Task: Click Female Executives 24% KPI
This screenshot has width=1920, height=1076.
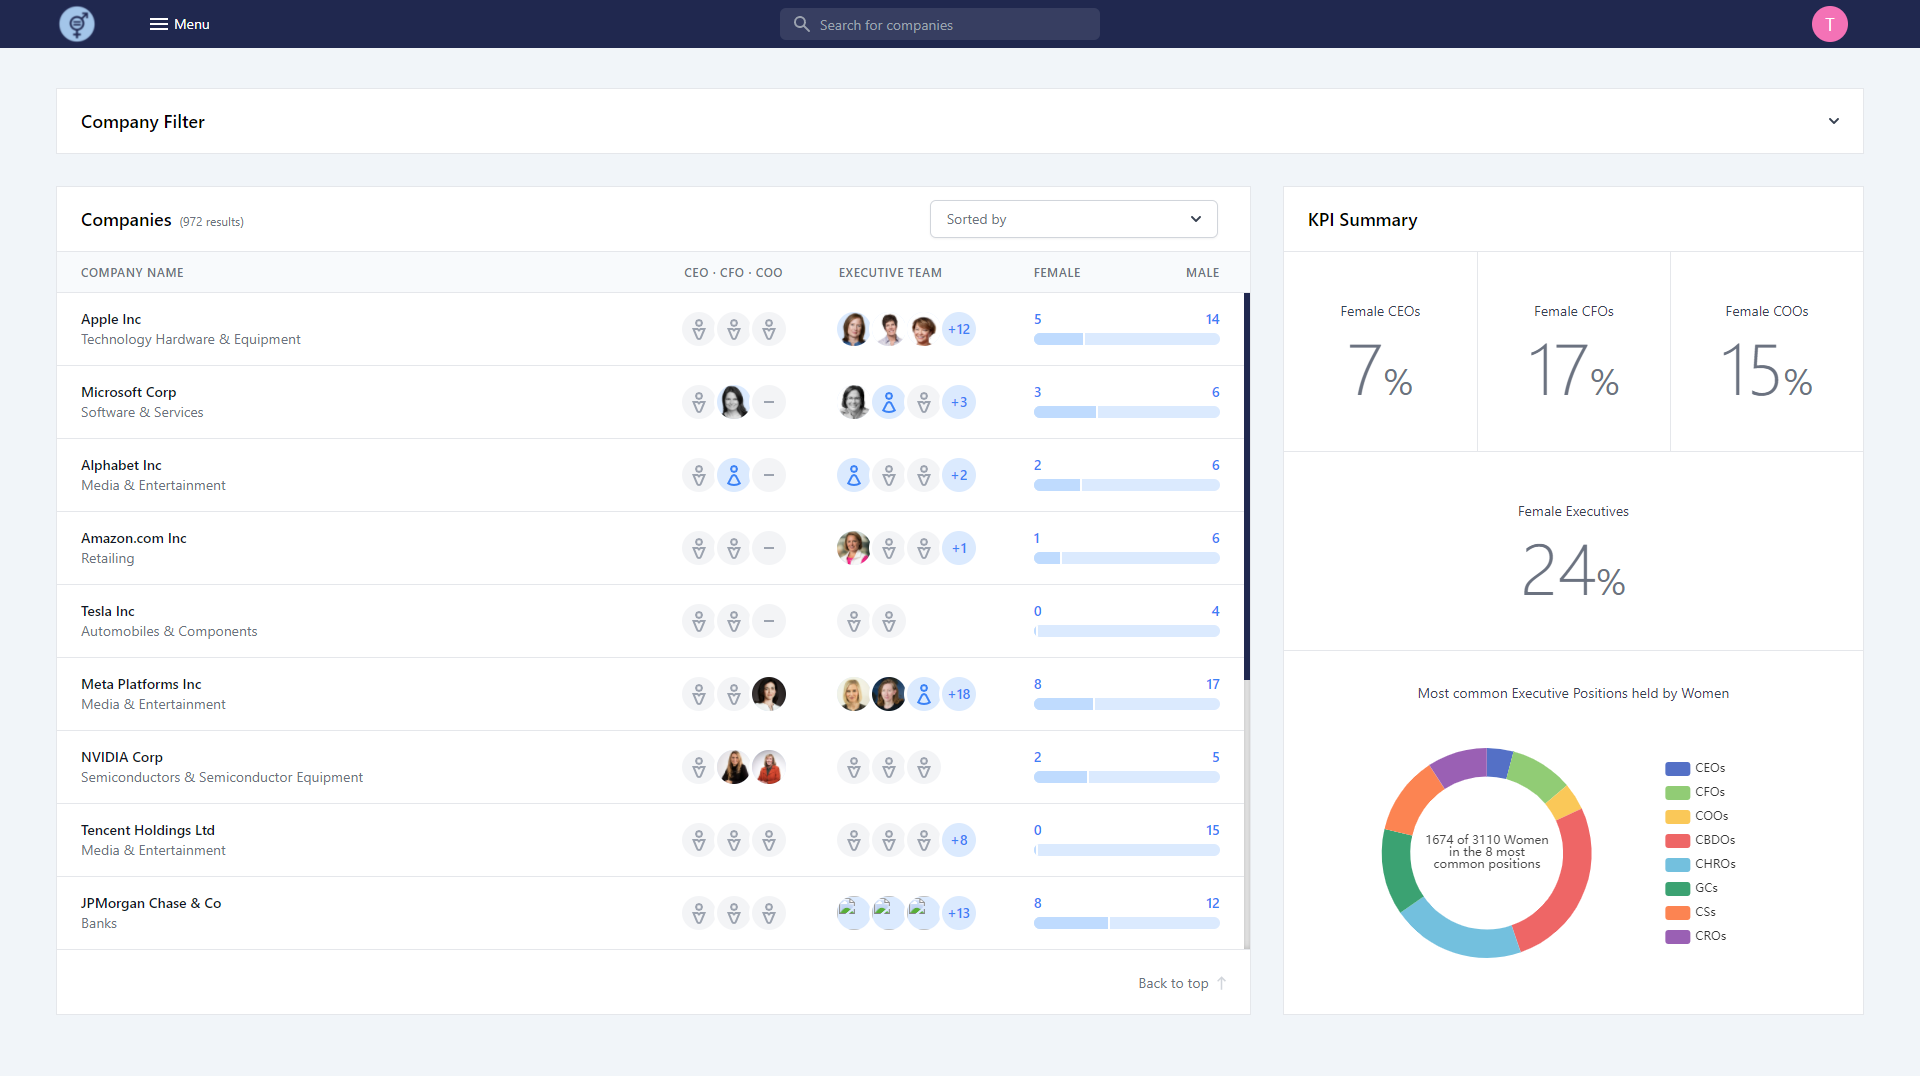Action: (x=1573, y=551)
